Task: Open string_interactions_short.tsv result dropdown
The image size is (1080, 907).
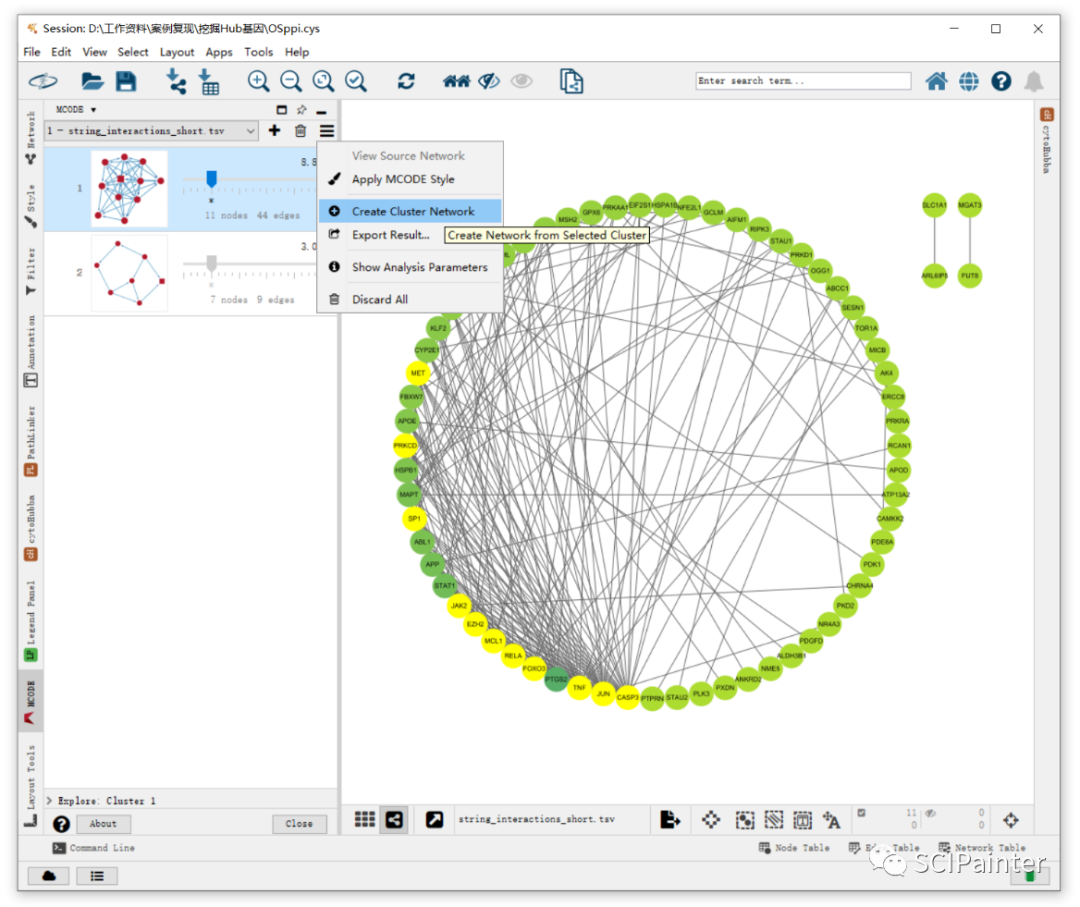Action: click(152, 130)
